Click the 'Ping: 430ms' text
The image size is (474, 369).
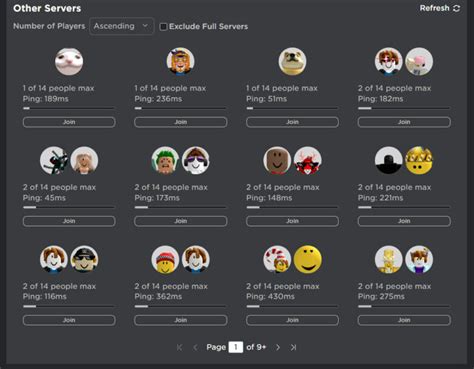(x=270, y=296)
